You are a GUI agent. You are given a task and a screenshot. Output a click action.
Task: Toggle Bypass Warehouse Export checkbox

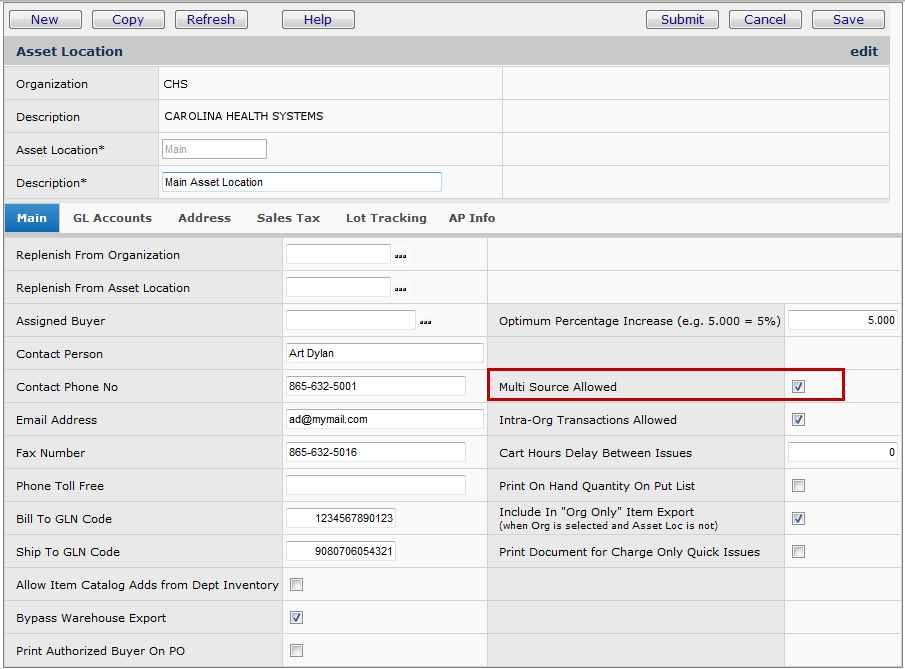tap(296, 618)
